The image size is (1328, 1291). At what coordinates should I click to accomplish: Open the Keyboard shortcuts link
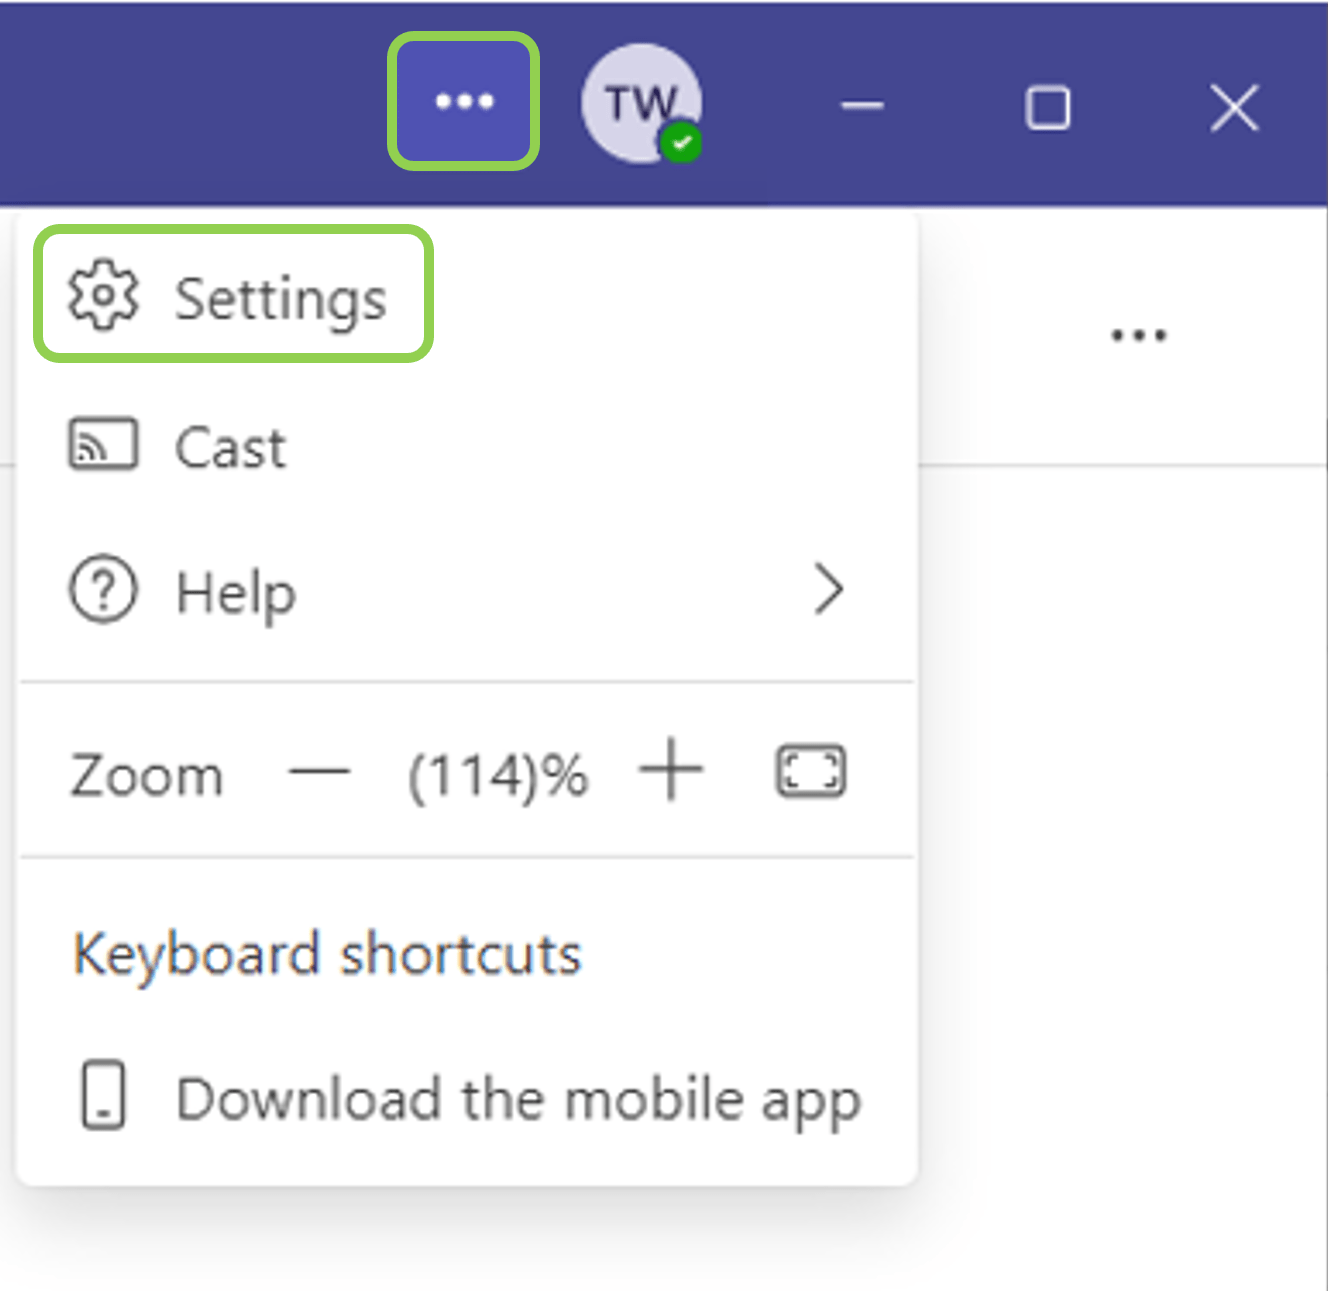tap(327, 954)
